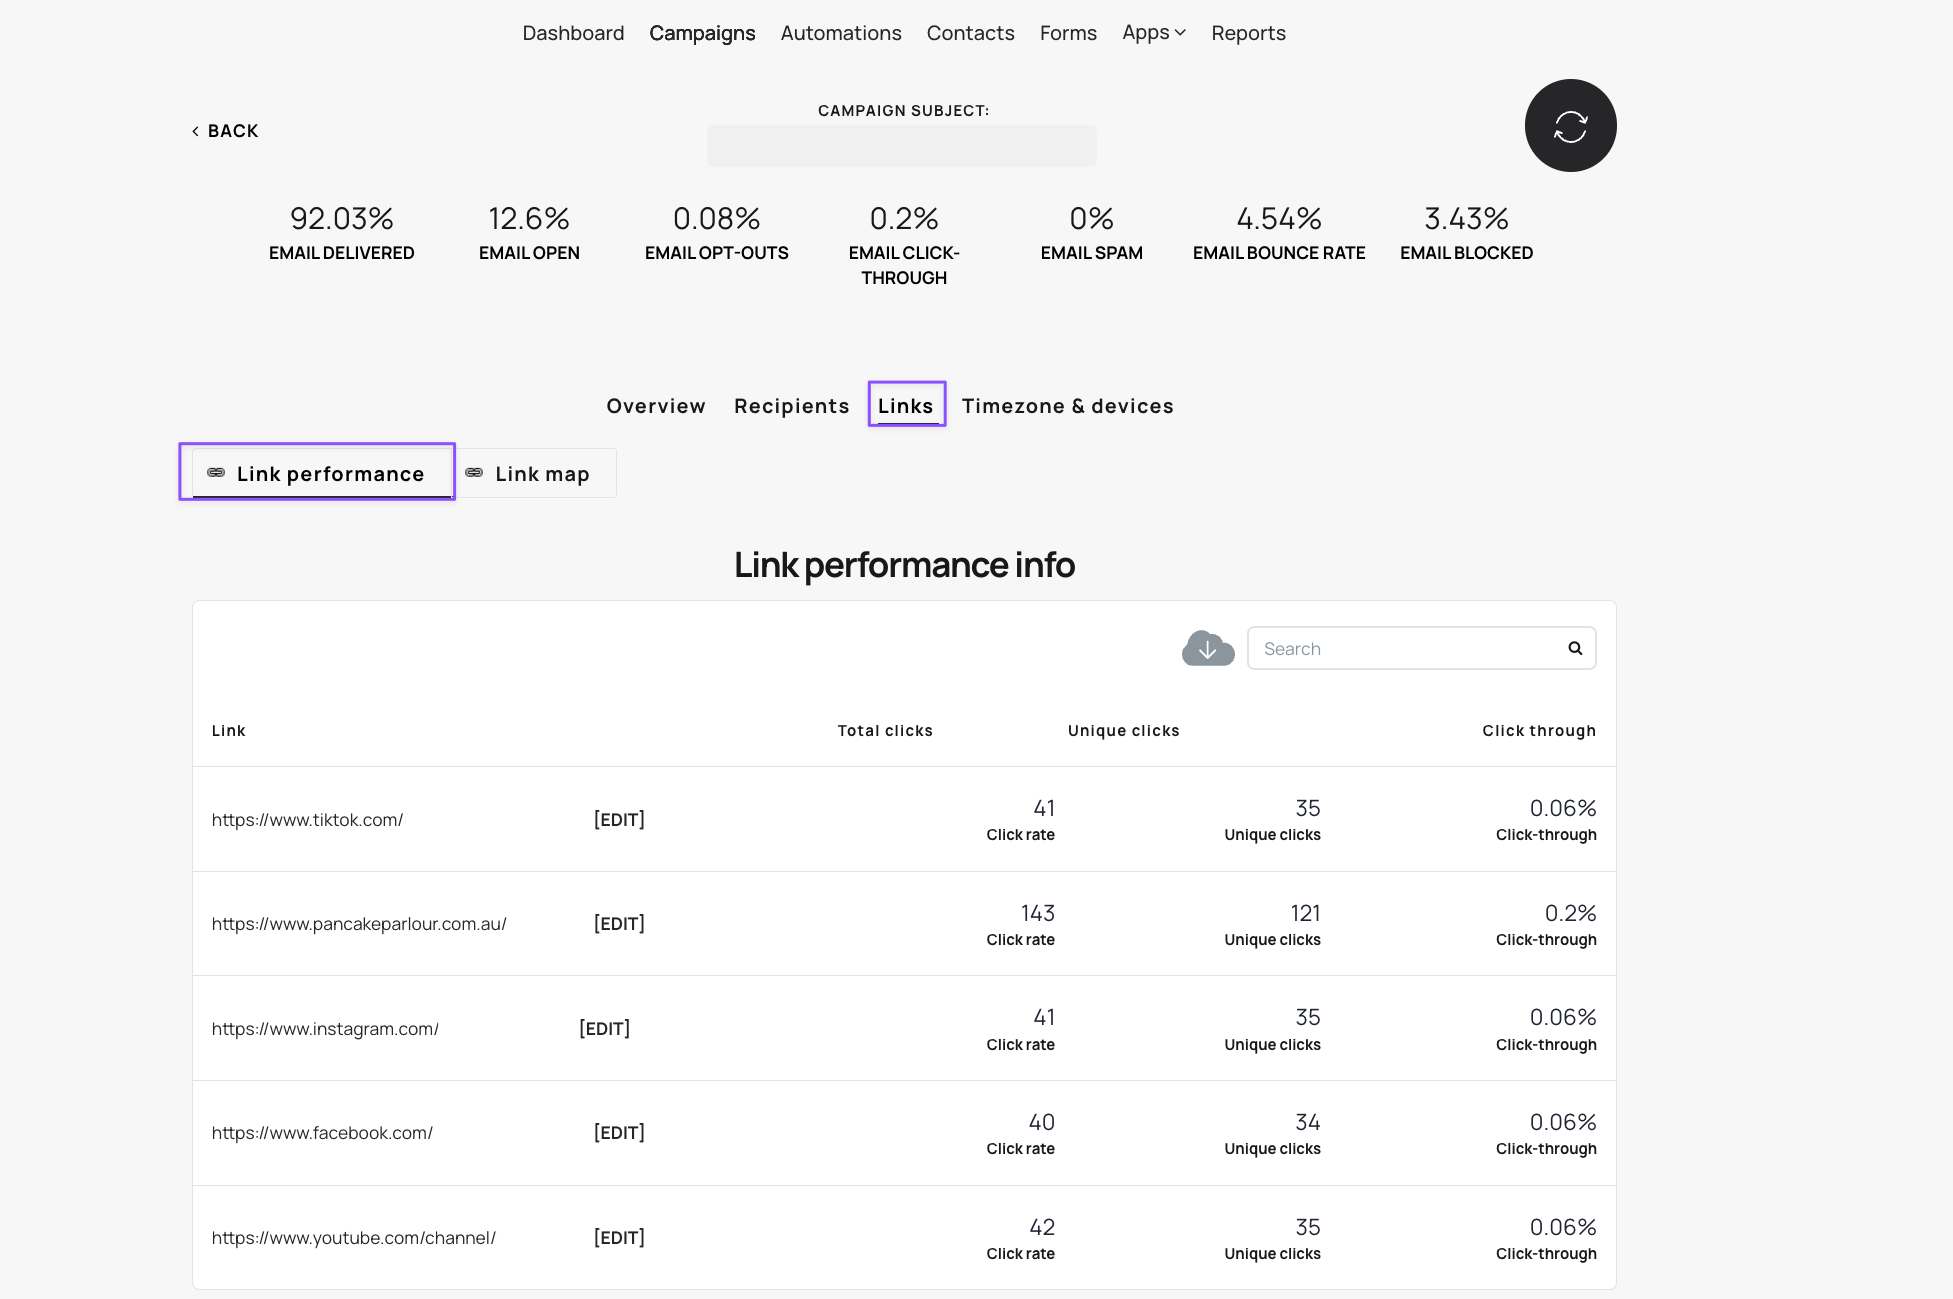Open the Timezone & devices tab
1953x1299 pixels.
click(x=1067, y=406)
